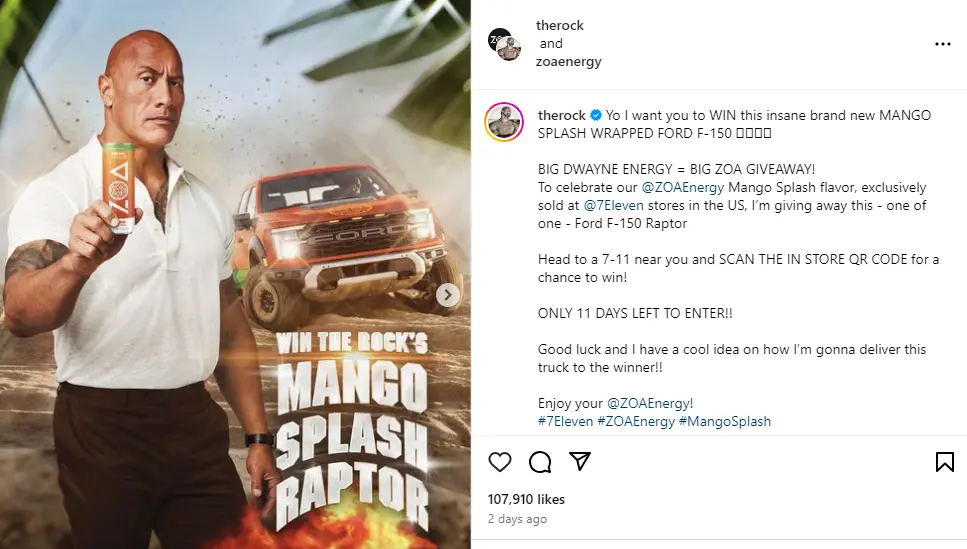Viewport: 967px width, 549px height.
Task: Click the Mango Splash Raptor post image
Action: pyautogui.click(x=235, y=275)
